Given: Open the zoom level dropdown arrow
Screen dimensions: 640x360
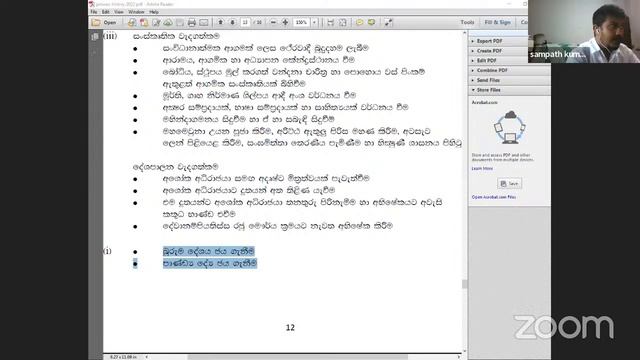Looking at the screenshot, I should point(314,22).
